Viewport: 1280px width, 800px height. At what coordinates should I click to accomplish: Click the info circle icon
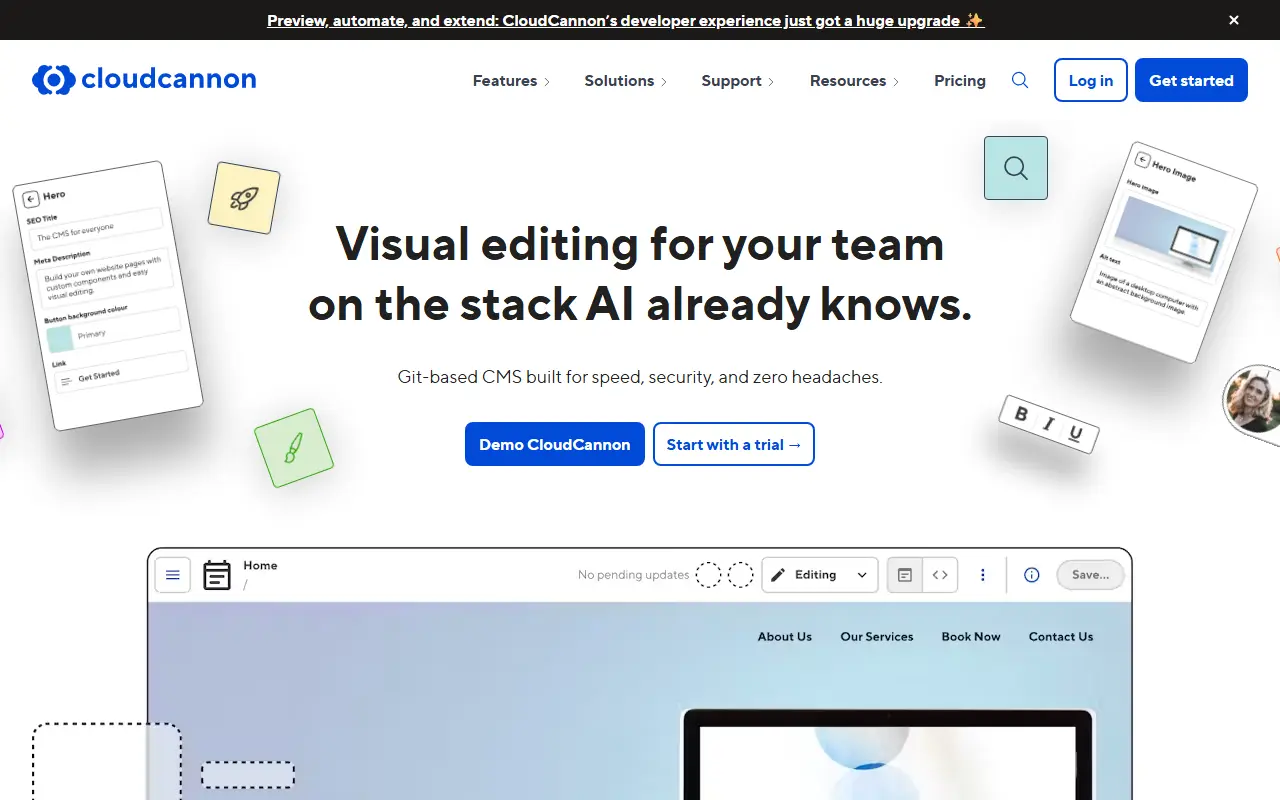(1032, 575)
